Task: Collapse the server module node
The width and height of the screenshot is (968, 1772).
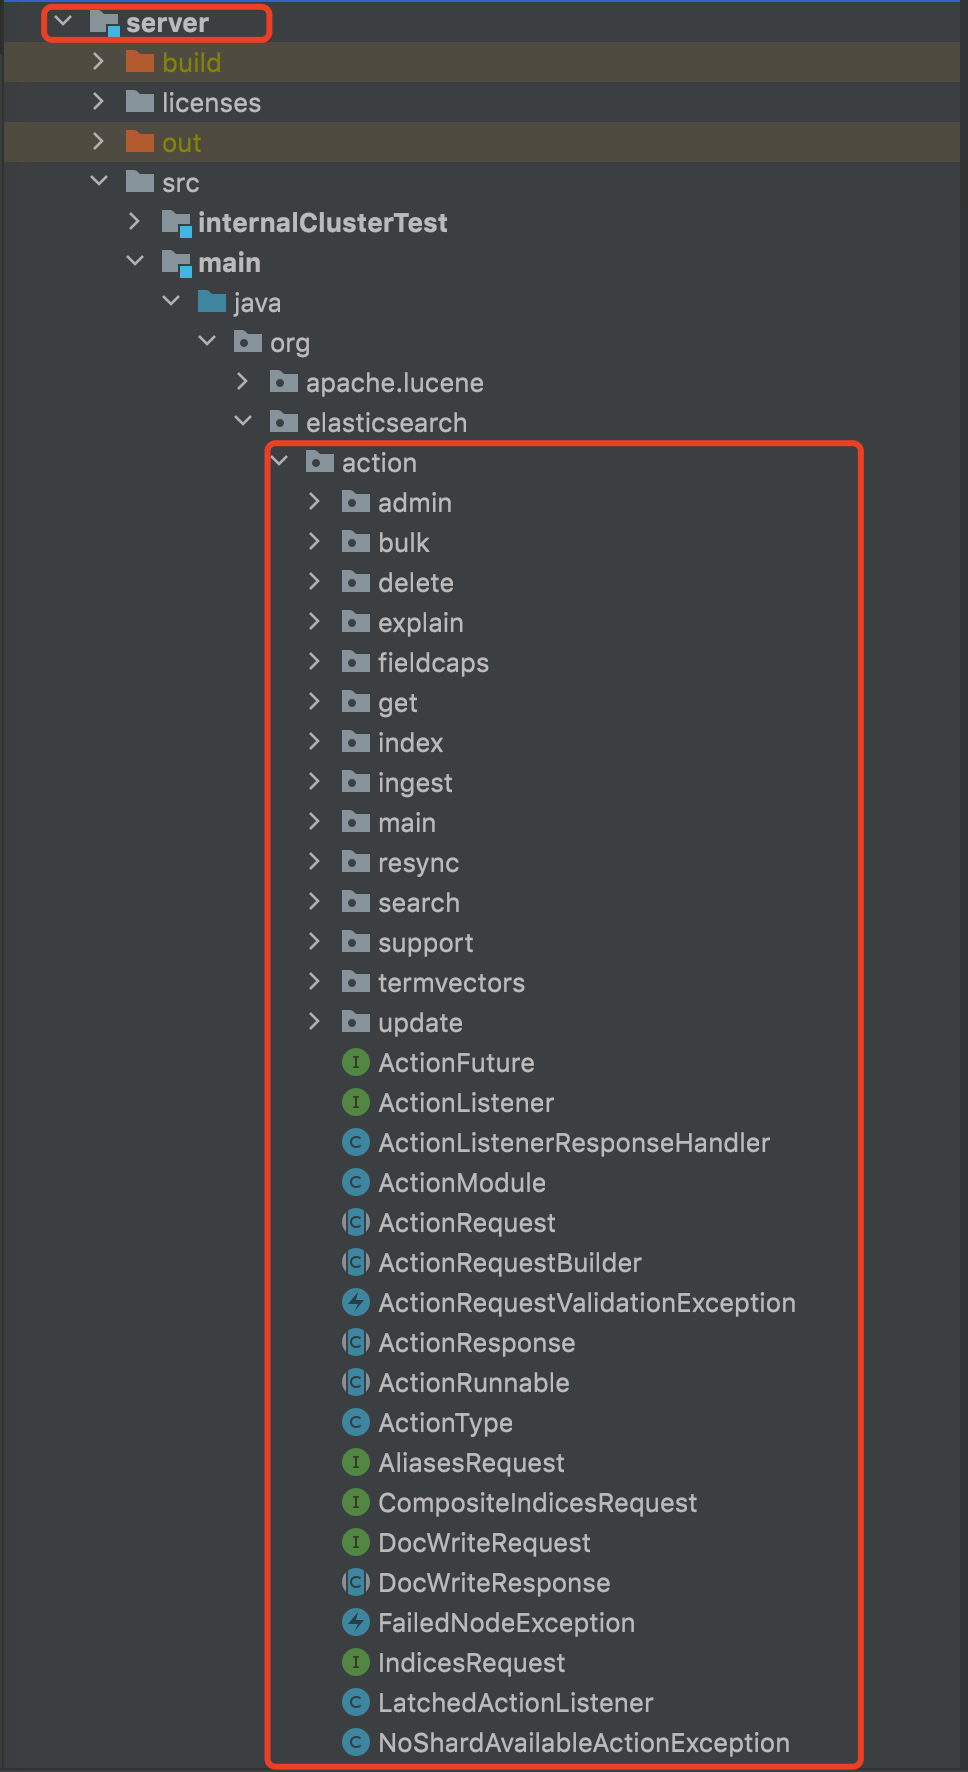Action: [63, 22]
